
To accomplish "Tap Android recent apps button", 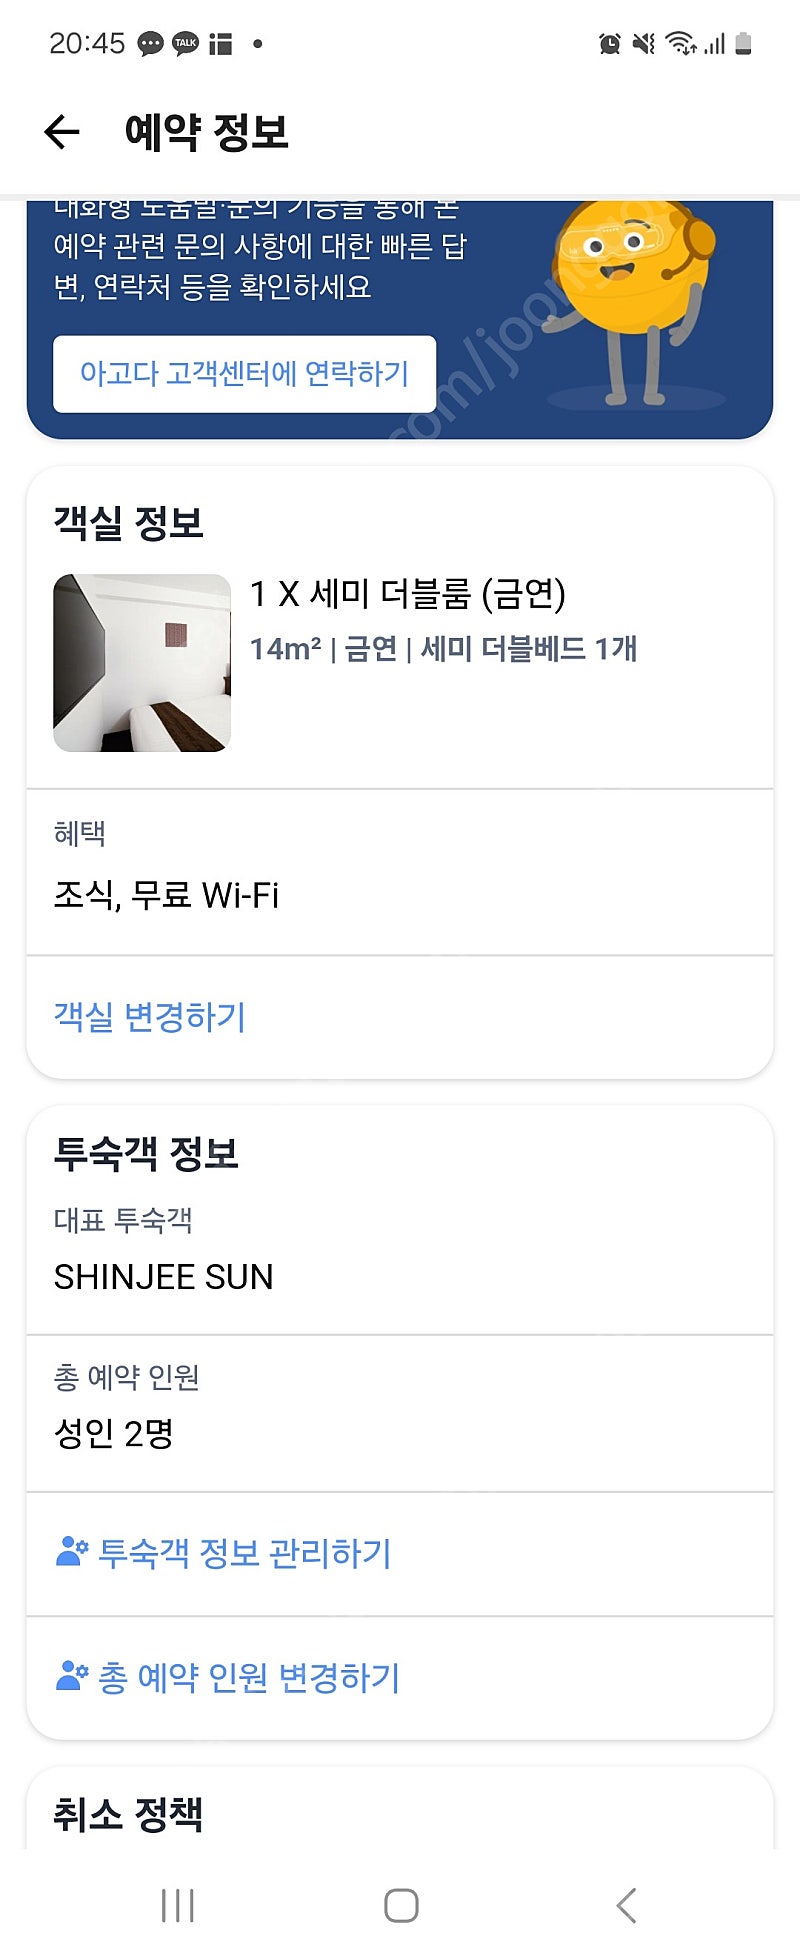I will pyautogui.click(x=178, y=1904).
